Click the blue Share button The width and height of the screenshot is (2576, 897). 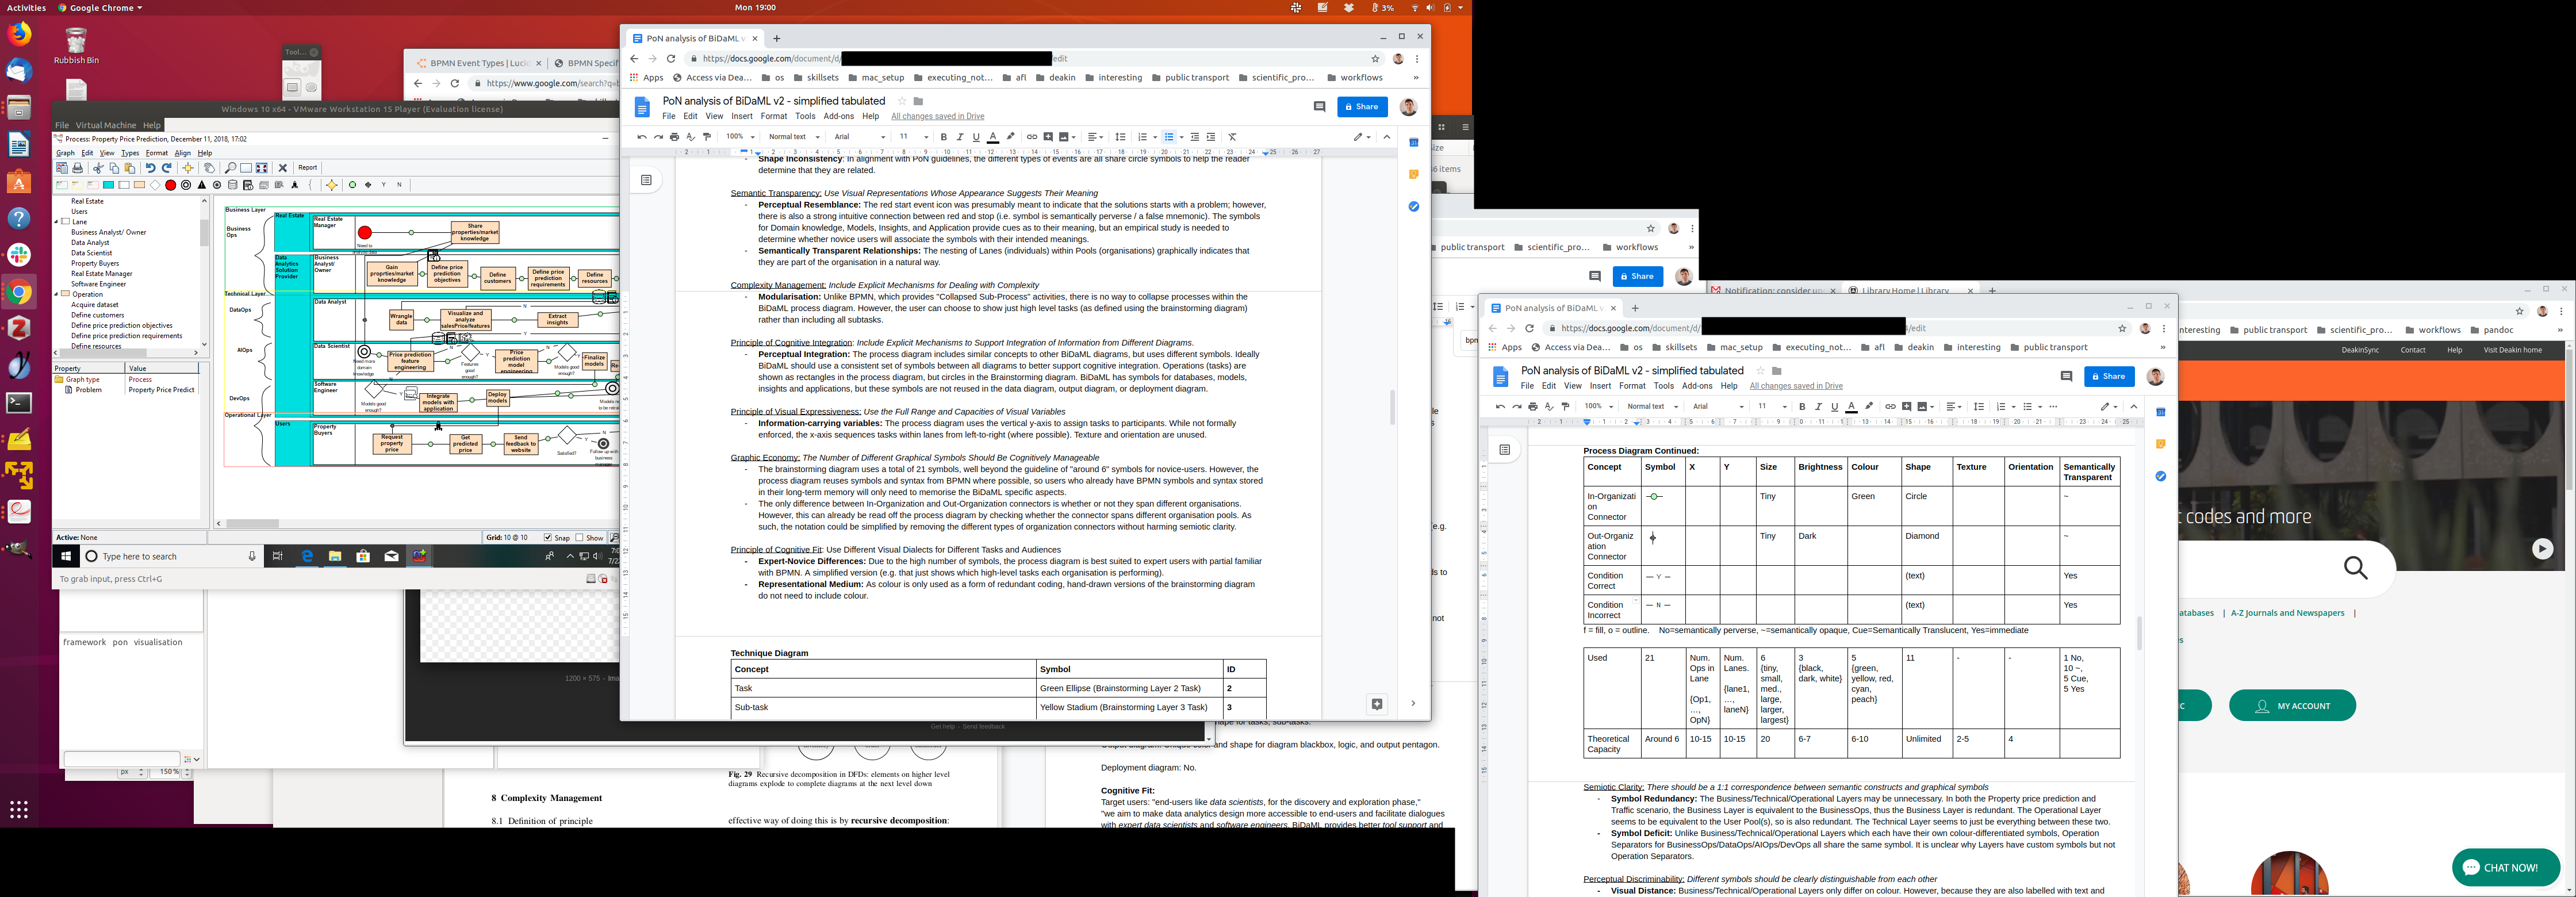pos(1362,107)
